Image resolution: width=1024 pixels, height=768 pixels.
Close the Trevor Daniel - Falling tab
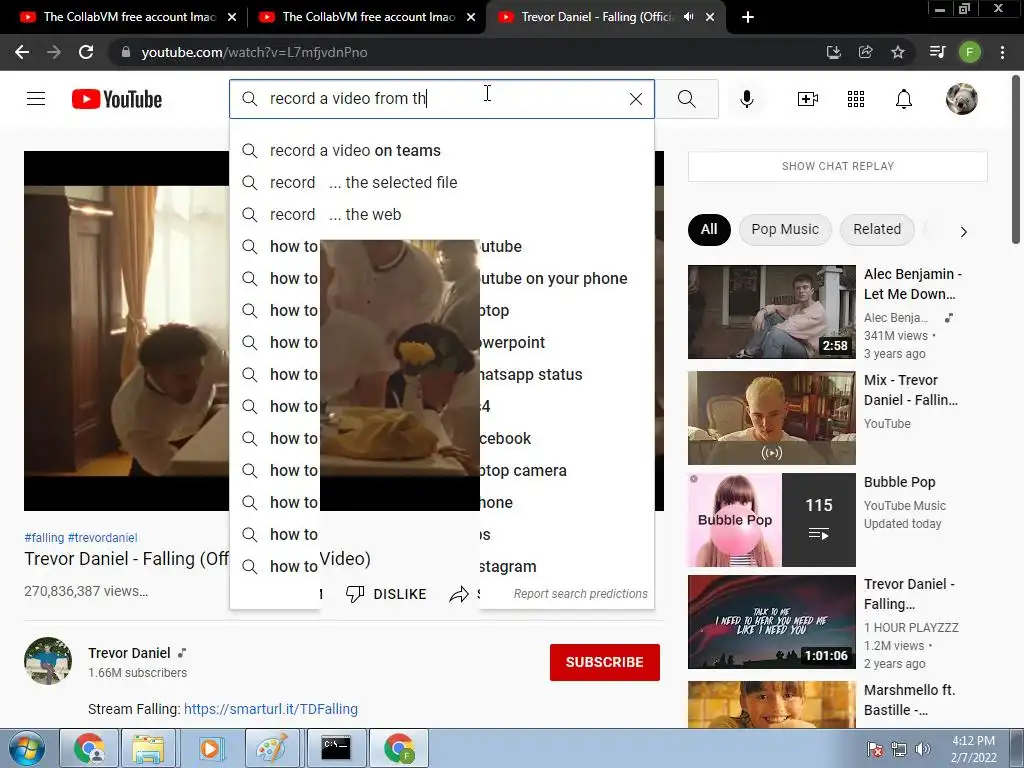(710, 17)
